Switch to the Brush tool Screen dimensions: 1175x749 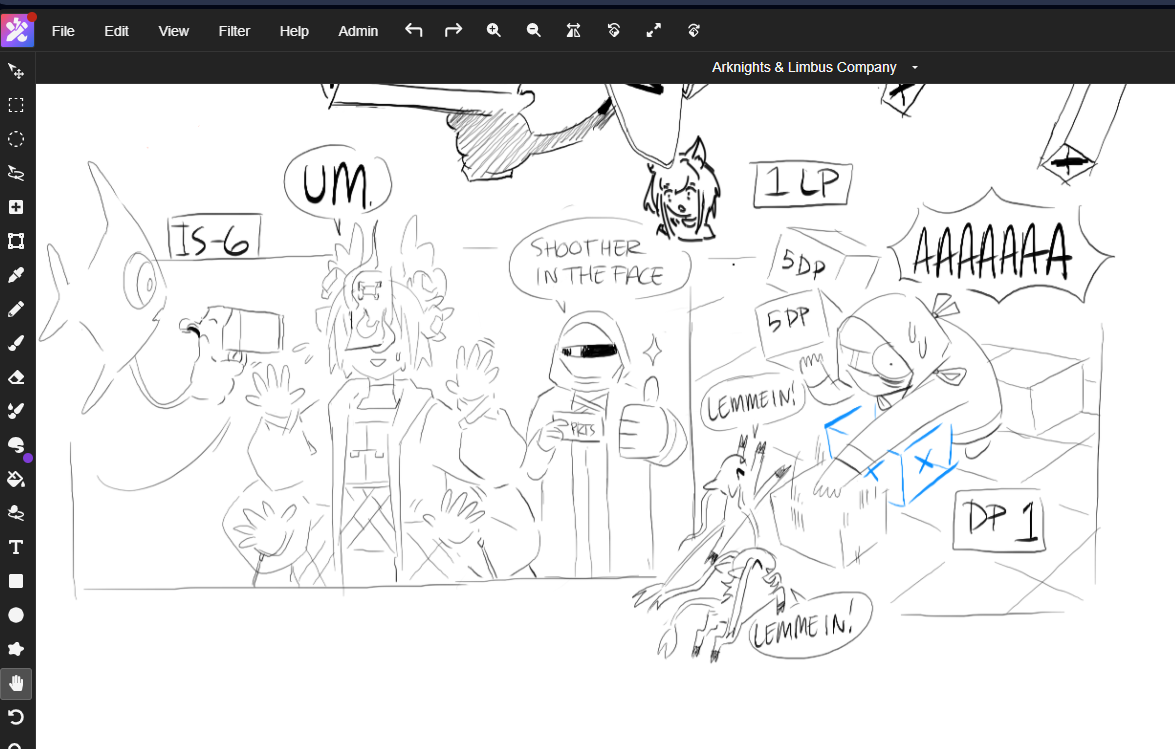(16, 343)
